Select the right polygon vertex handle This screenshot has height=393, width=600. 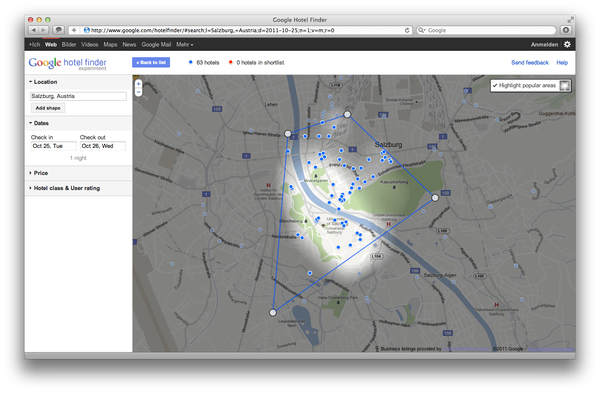435,198
